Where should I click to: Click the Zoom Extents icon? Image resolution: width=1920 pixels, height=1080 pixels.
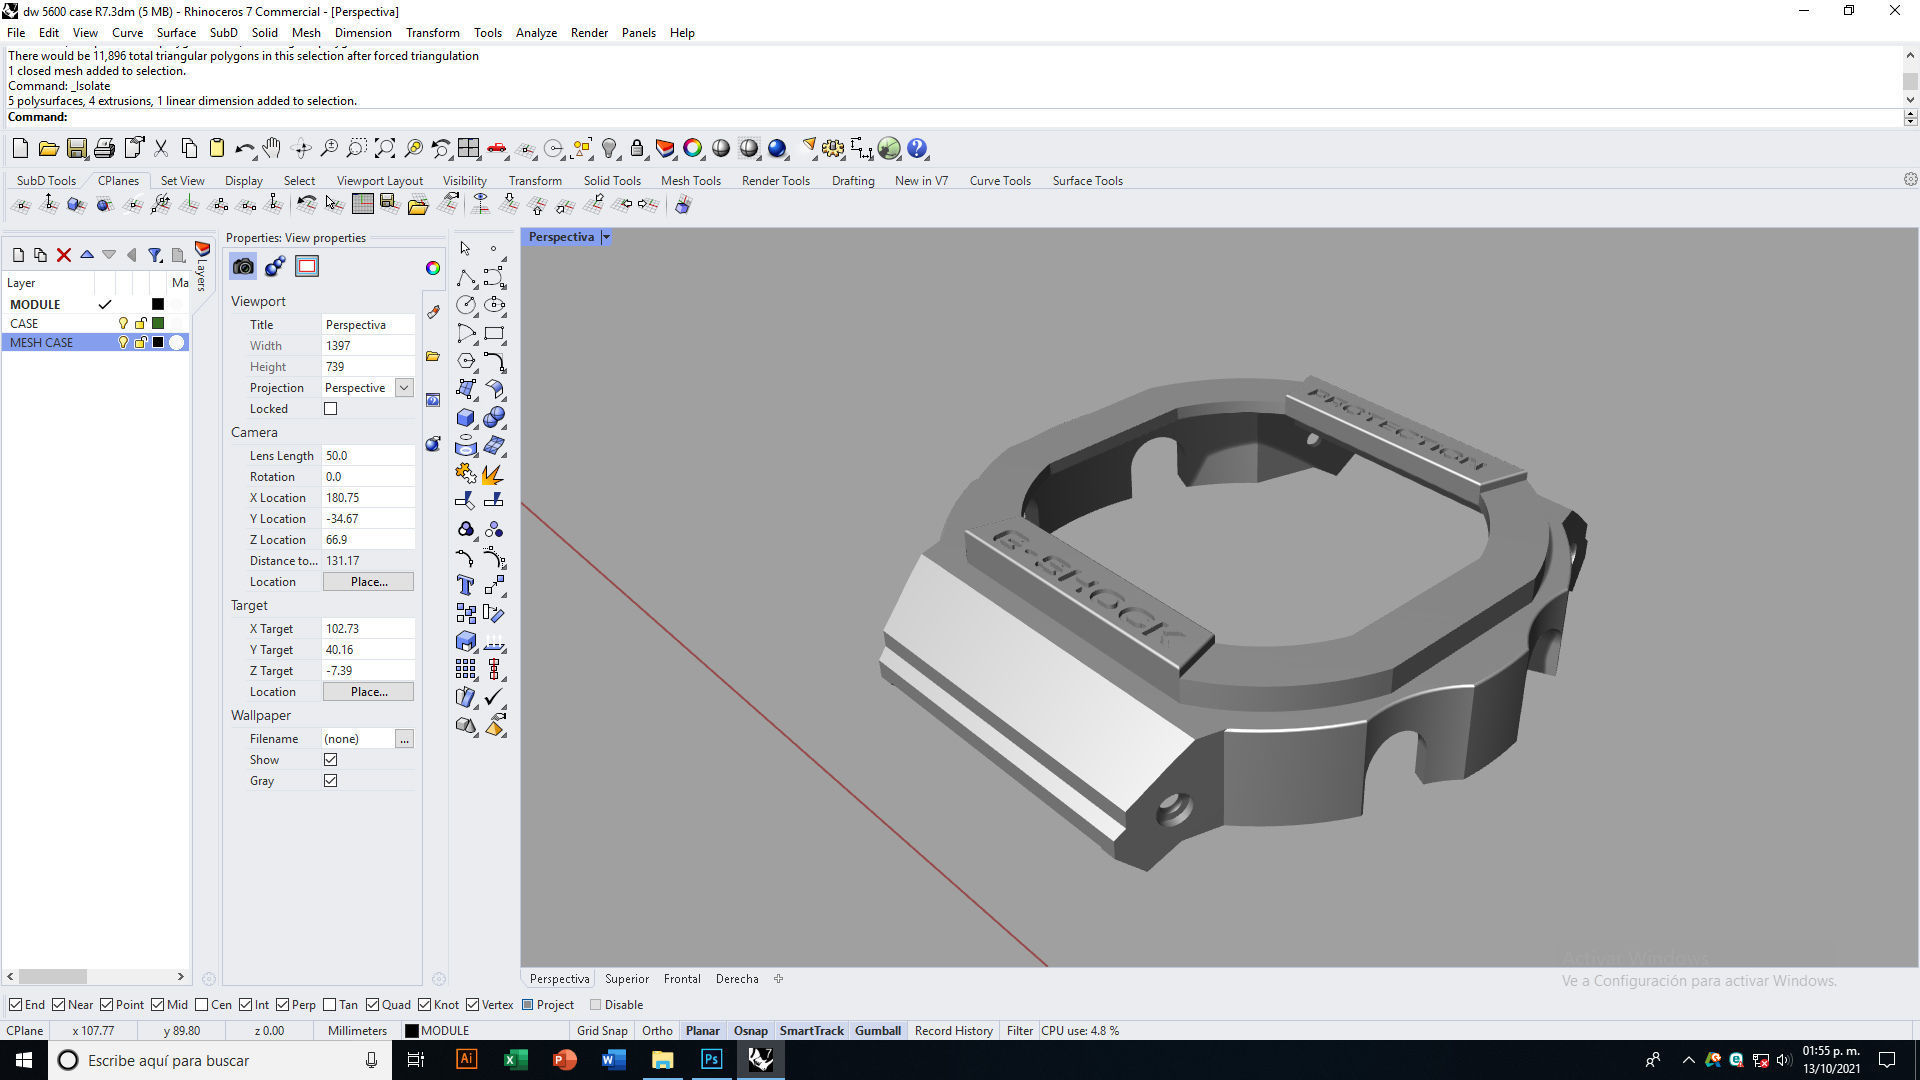[x=385, y=149]
